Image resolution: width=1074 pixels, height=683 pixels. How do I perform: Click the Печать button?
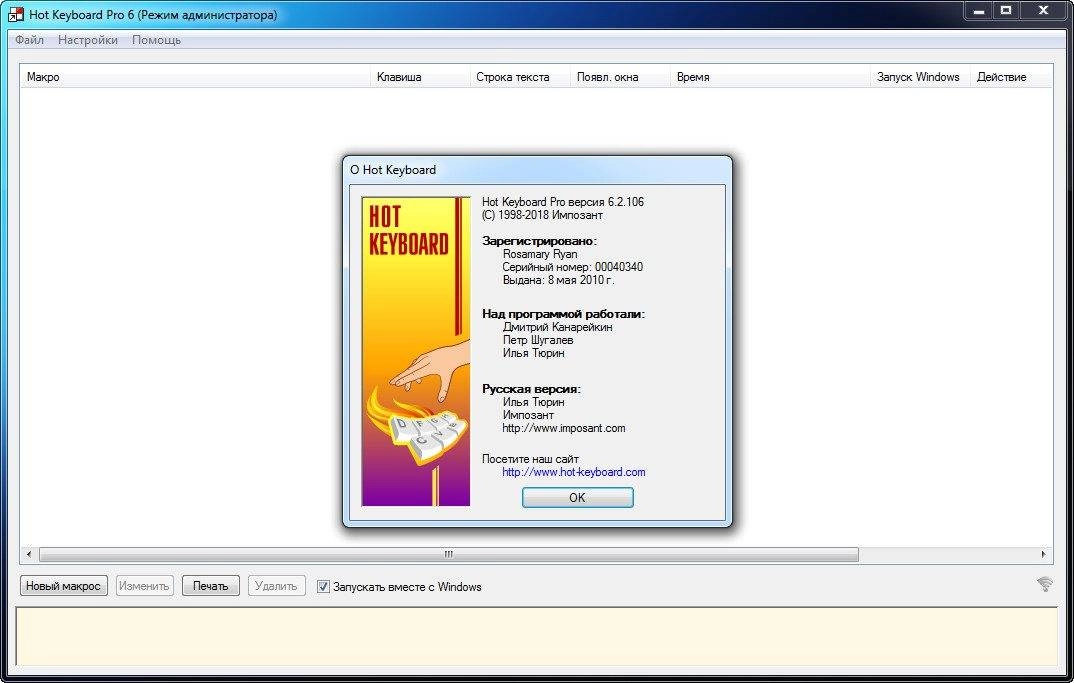[210, 586]
